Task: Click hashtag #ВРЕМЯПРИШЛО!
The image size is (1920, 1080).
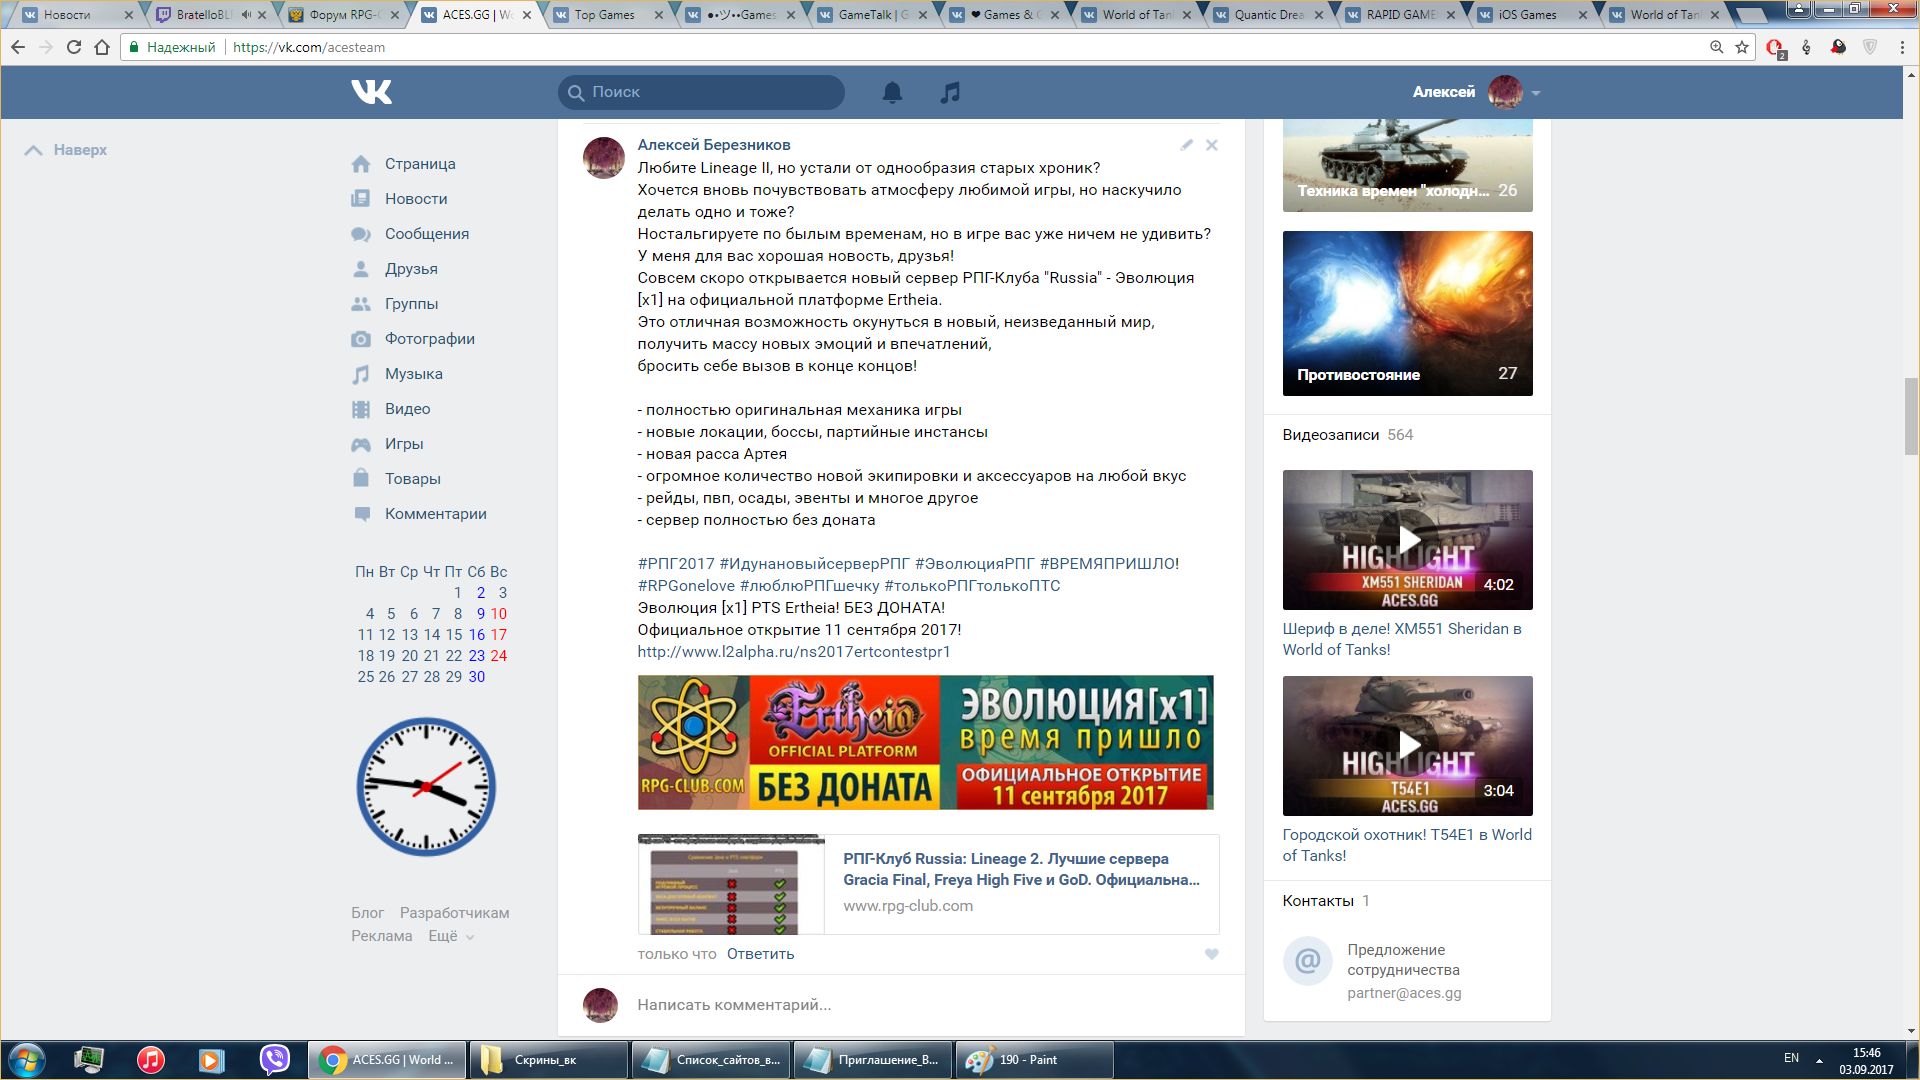Action: click(1109, 564)
